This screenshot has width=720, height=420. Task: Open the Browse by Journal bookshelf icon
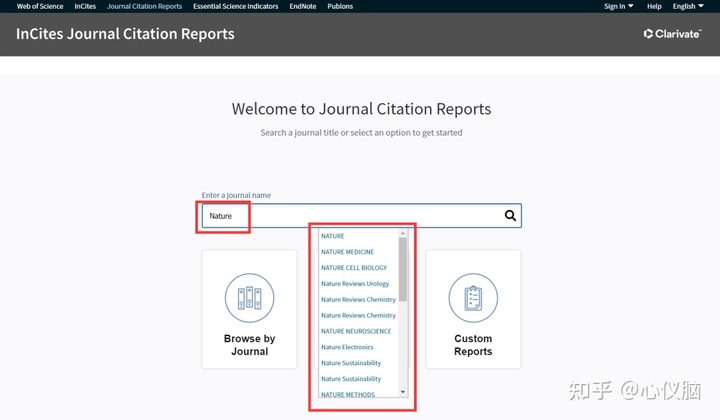click(249, 298)
